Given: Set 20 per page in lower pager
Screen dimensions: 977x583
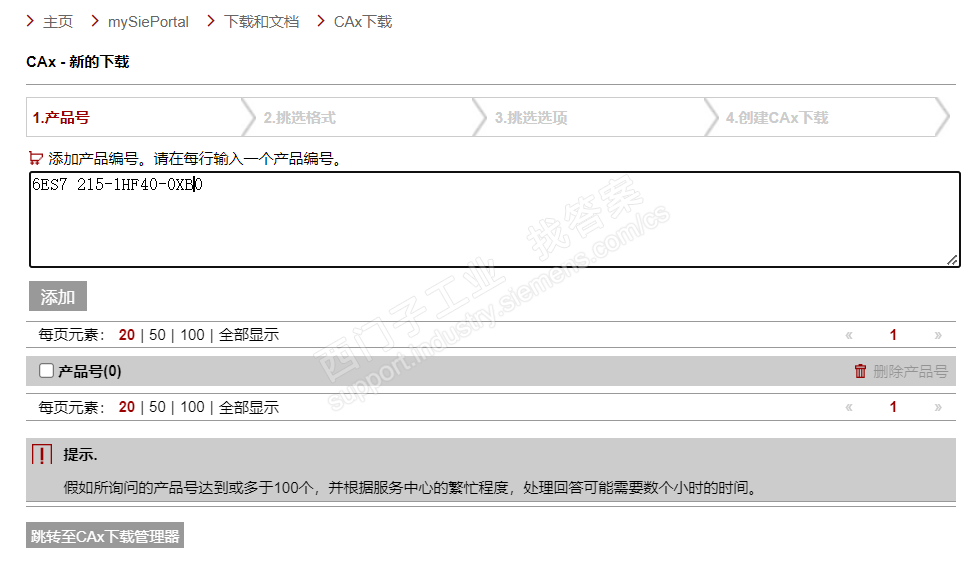Looking at the screenshot, I should [126, 407].
